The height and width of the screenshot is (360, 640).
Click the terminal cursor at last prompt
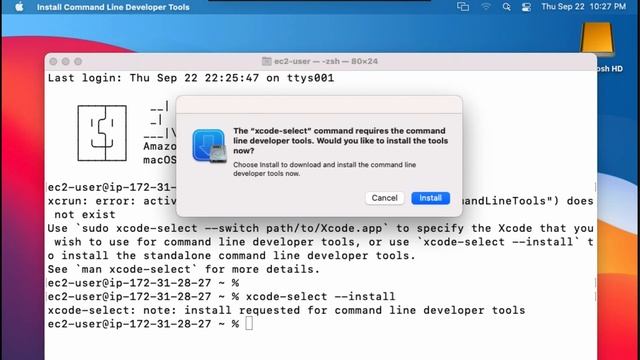(x=249, y=324)
